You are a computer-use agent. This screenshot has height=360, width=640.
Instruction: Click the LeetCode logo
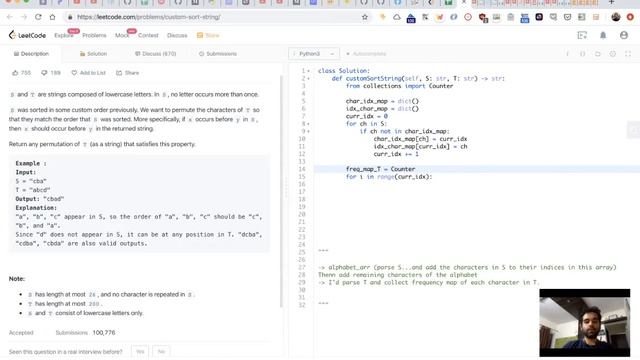pyautogui.click(x=27, y=36)
